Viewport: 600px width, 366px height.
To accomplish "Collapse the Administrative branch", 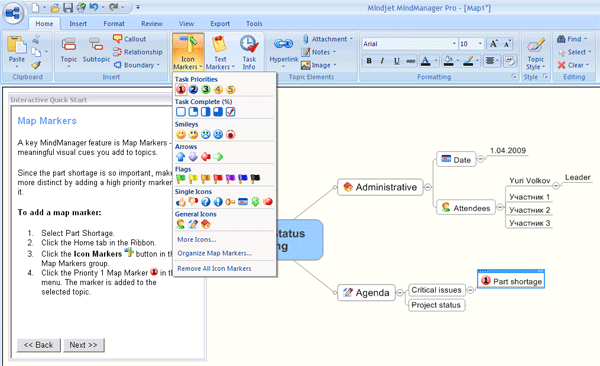I will pos(428,187).
